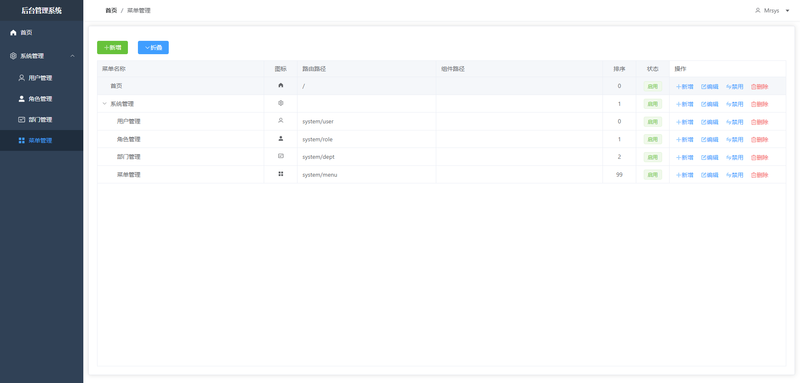Click 新增 in the 首页 row
Image resolution: width=800 pixels, height=383 pixels.
(685, 87)
